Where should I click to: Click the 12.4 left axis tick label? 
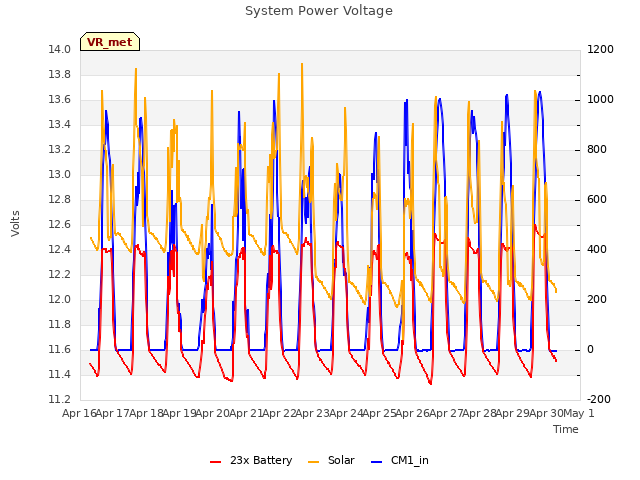click(60, 249)
